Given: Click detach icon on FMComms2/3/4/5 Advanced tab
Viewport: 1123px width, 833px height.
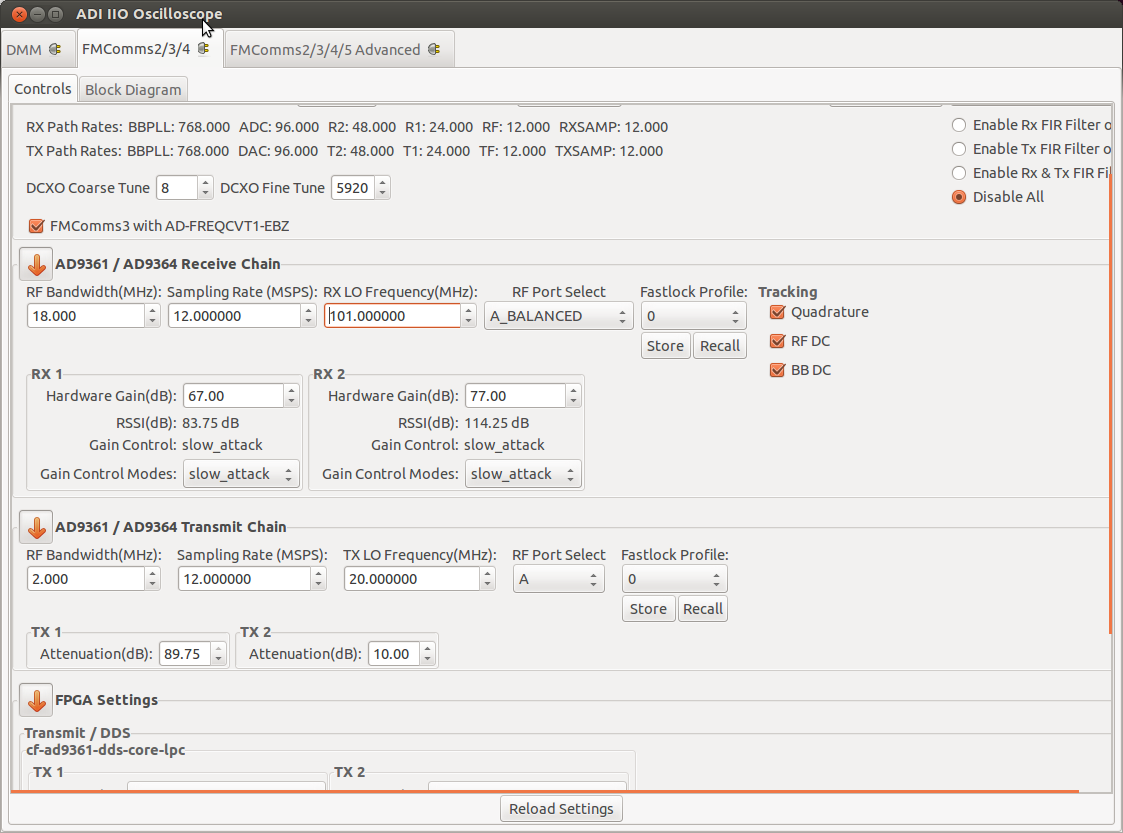Looking at the screenshot, I should tap(433, 49).
